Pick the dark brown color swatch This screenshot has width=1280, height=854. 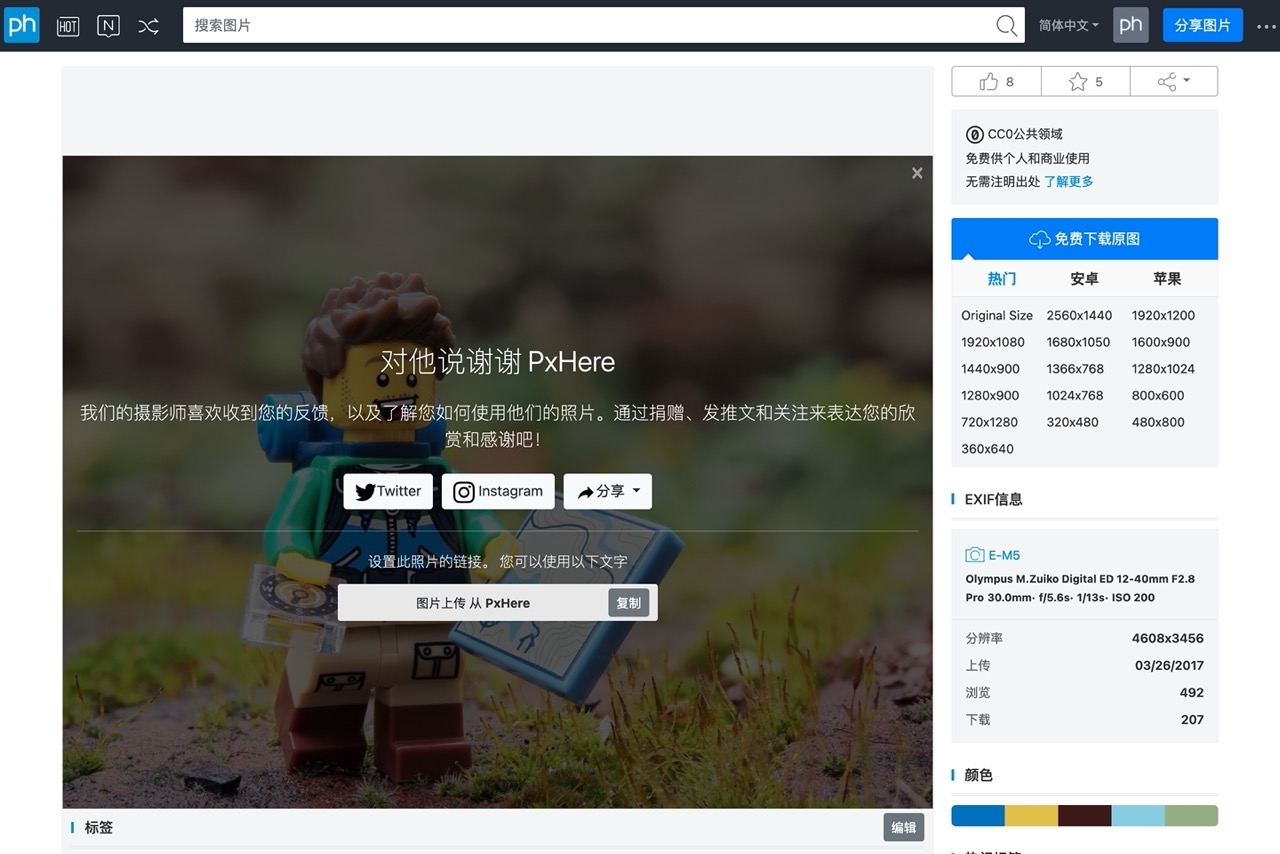point(1084,815)
